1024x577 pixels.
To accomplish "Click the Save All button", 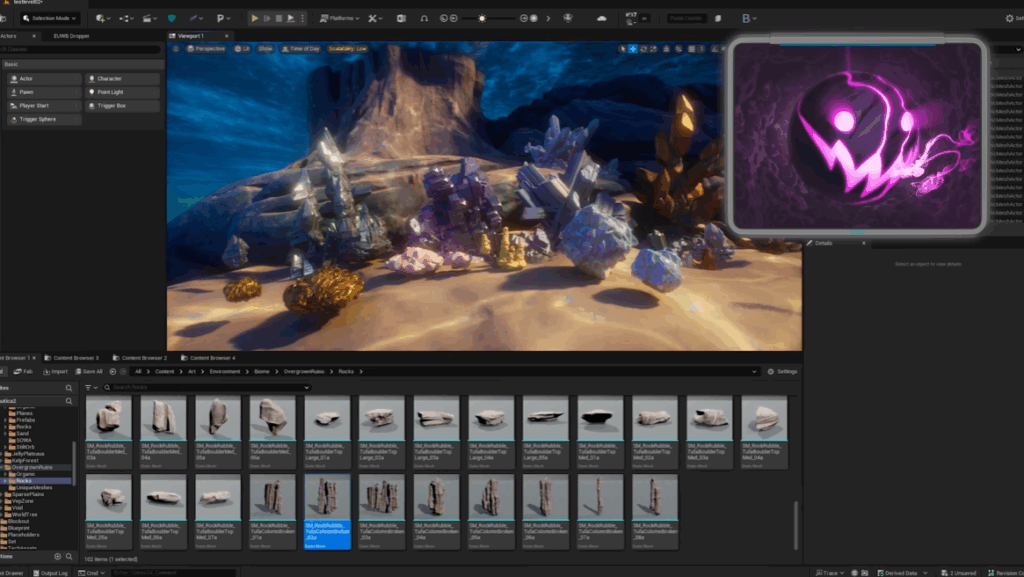I will [x=90, y=371].
